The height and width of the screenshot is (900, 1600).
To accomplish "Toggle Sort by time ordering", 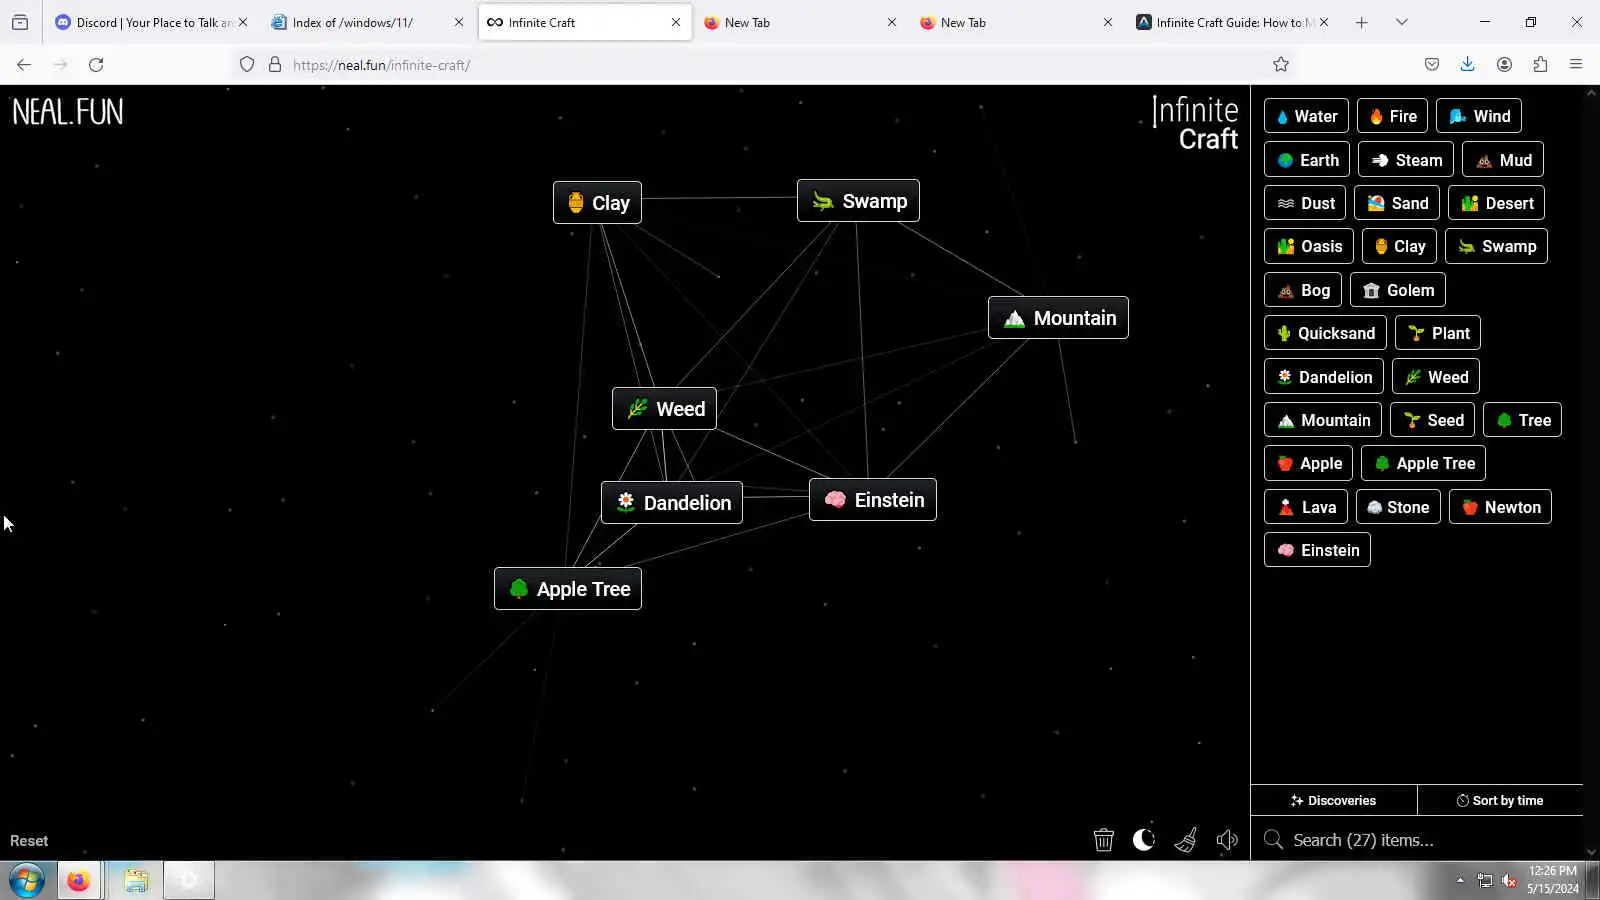I will pyautogui.click(x=1500, y=800).
